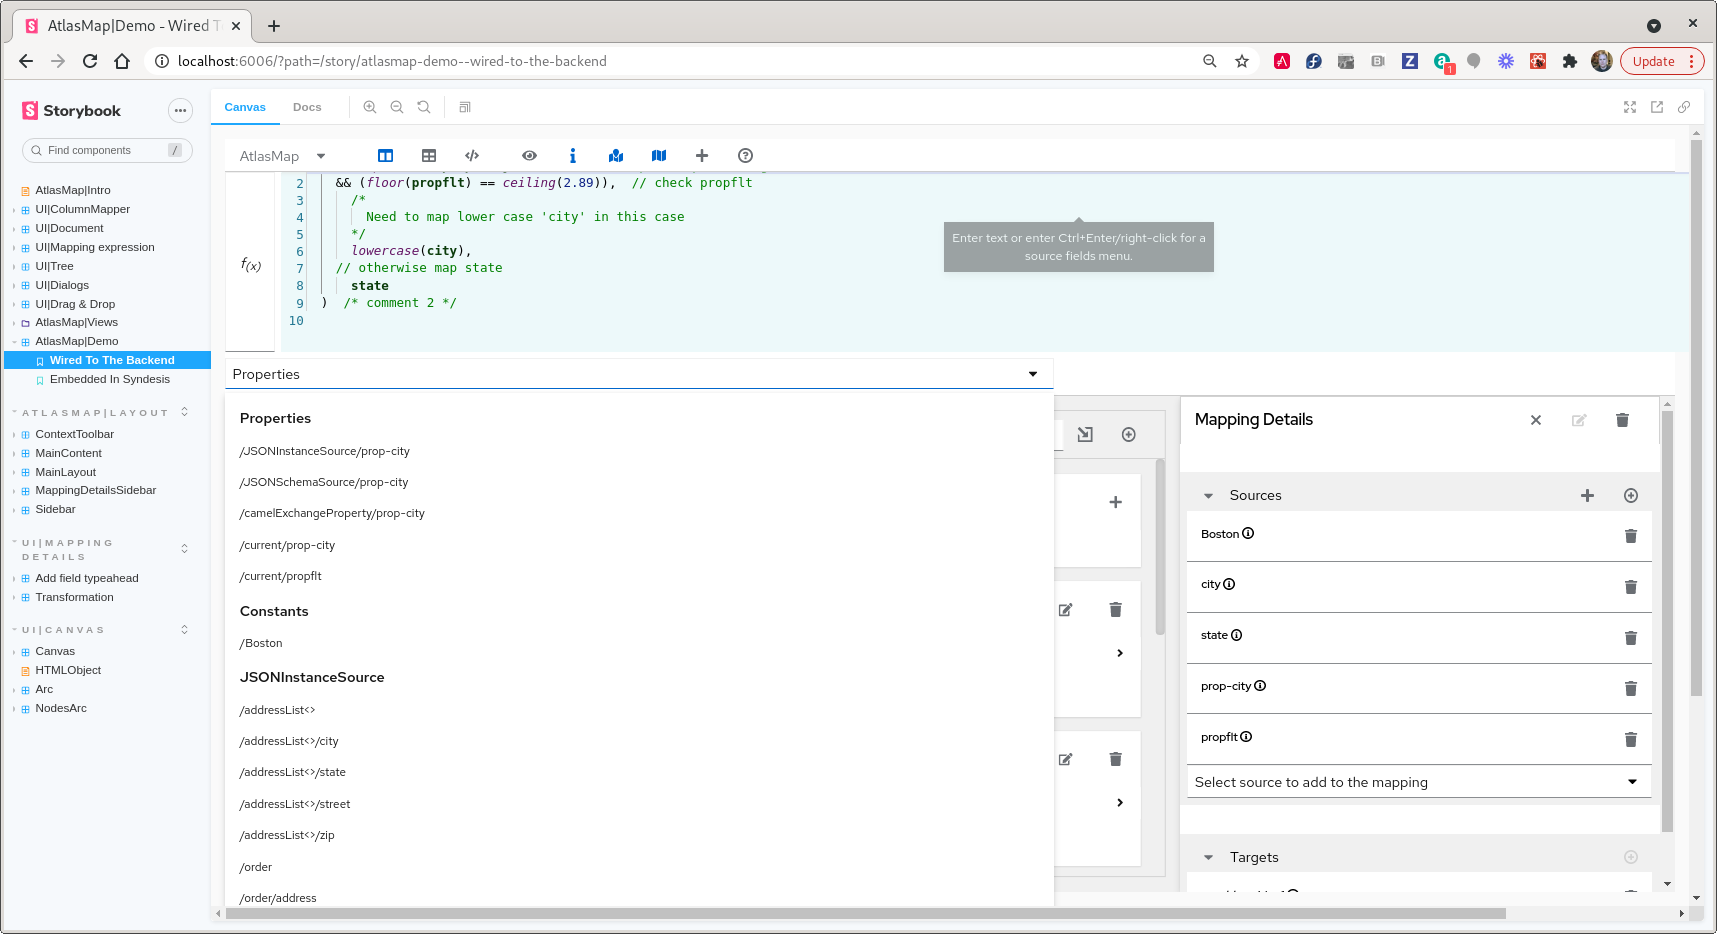Switch to the column mapper view icon
Image resolution: width=1717 pixels, height=934 pixels.
tap(385, 156)
